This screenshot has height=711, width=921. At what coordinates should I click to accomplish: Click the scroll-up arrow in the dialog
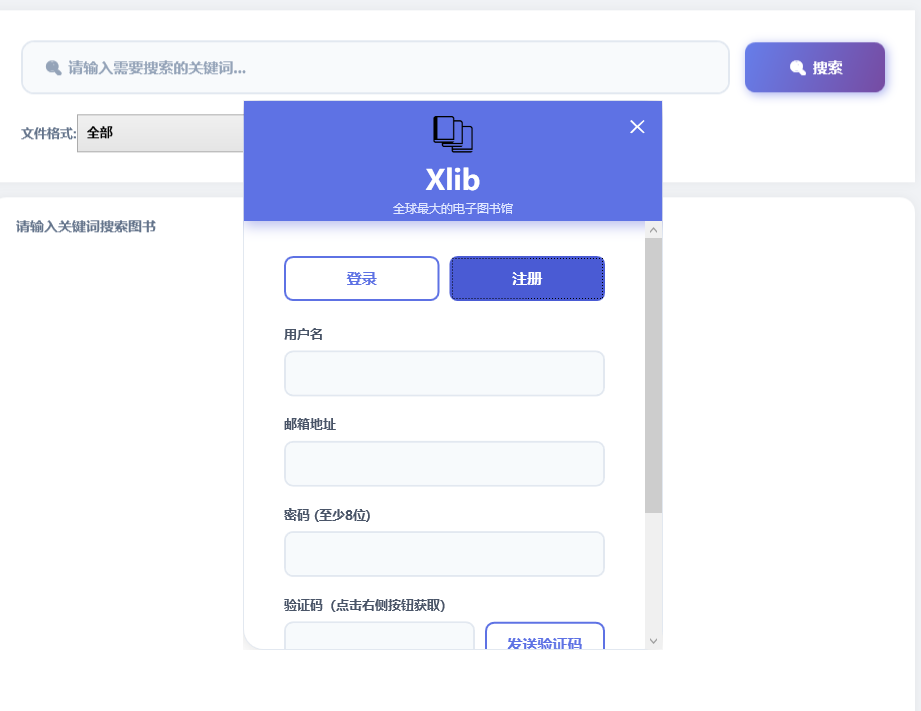pos(653,230)
